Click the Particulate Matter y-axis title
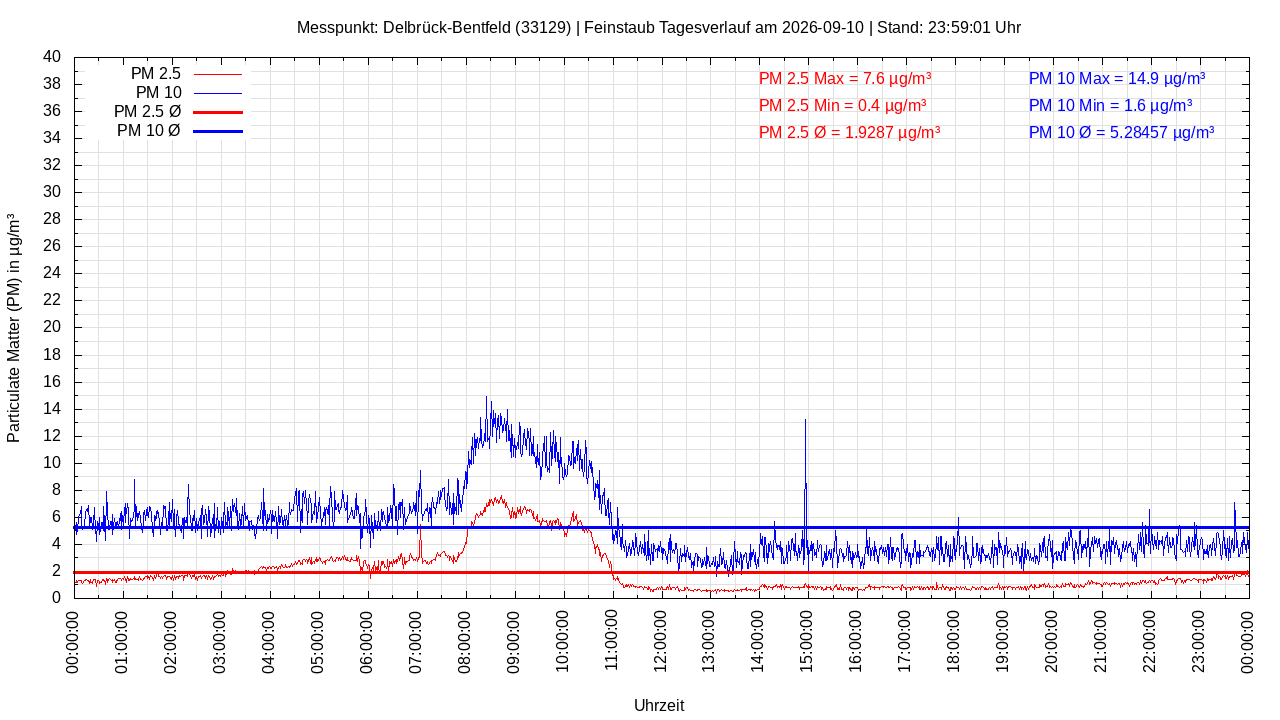1280x720 pixels. click(14, 327)
